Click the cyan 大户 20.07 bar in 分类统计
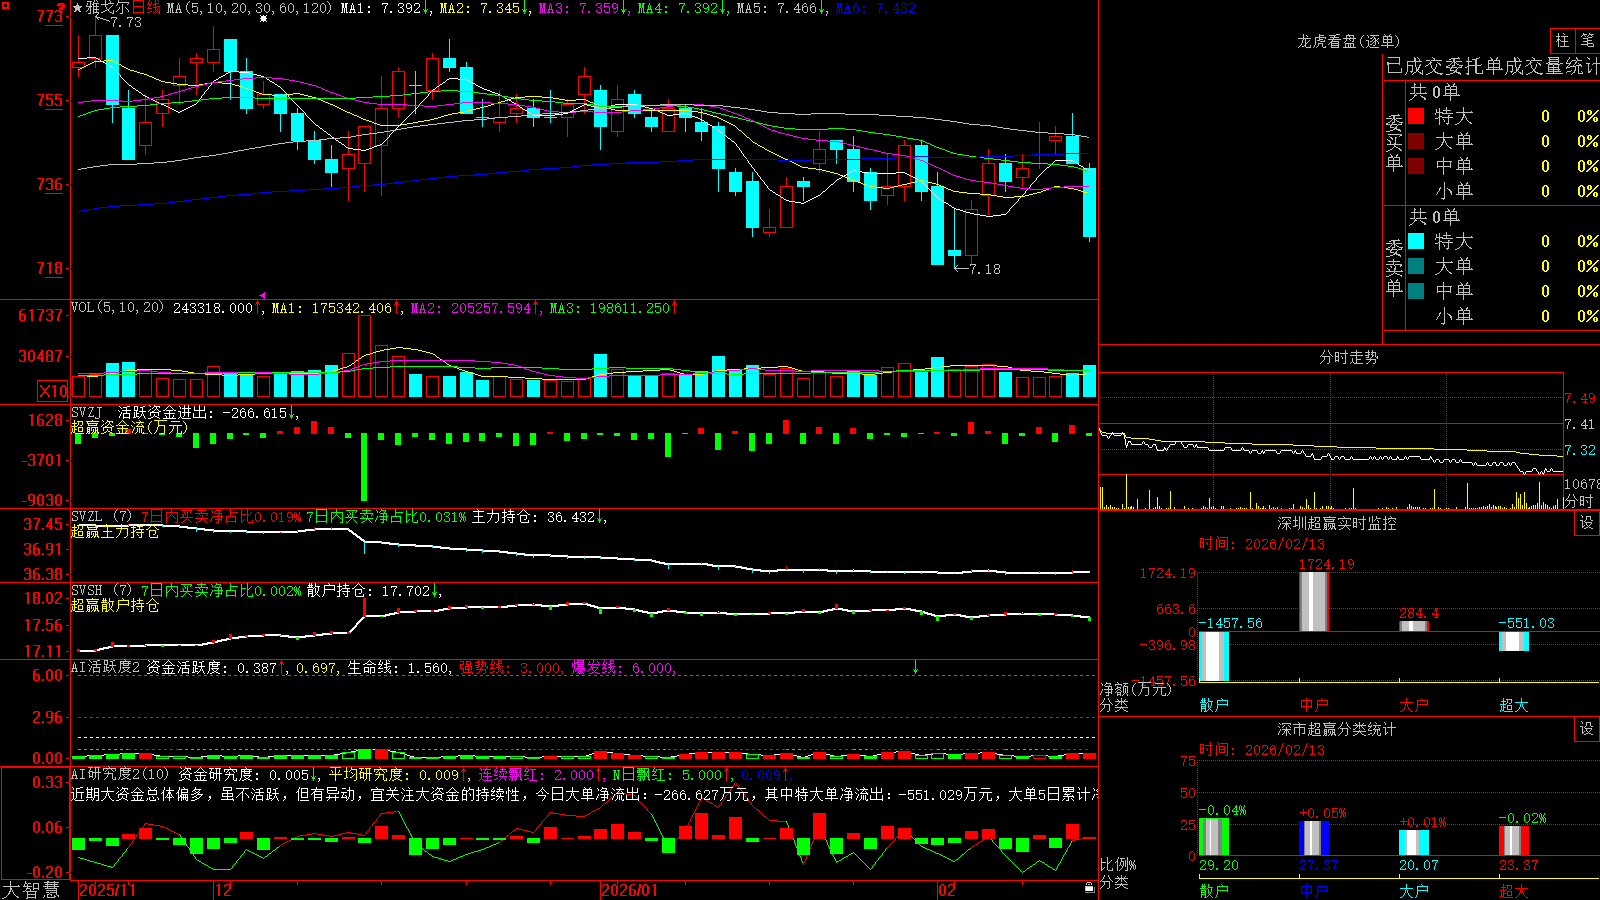The height and width of the screenshot is (900, 1600). click(1414, 843)
